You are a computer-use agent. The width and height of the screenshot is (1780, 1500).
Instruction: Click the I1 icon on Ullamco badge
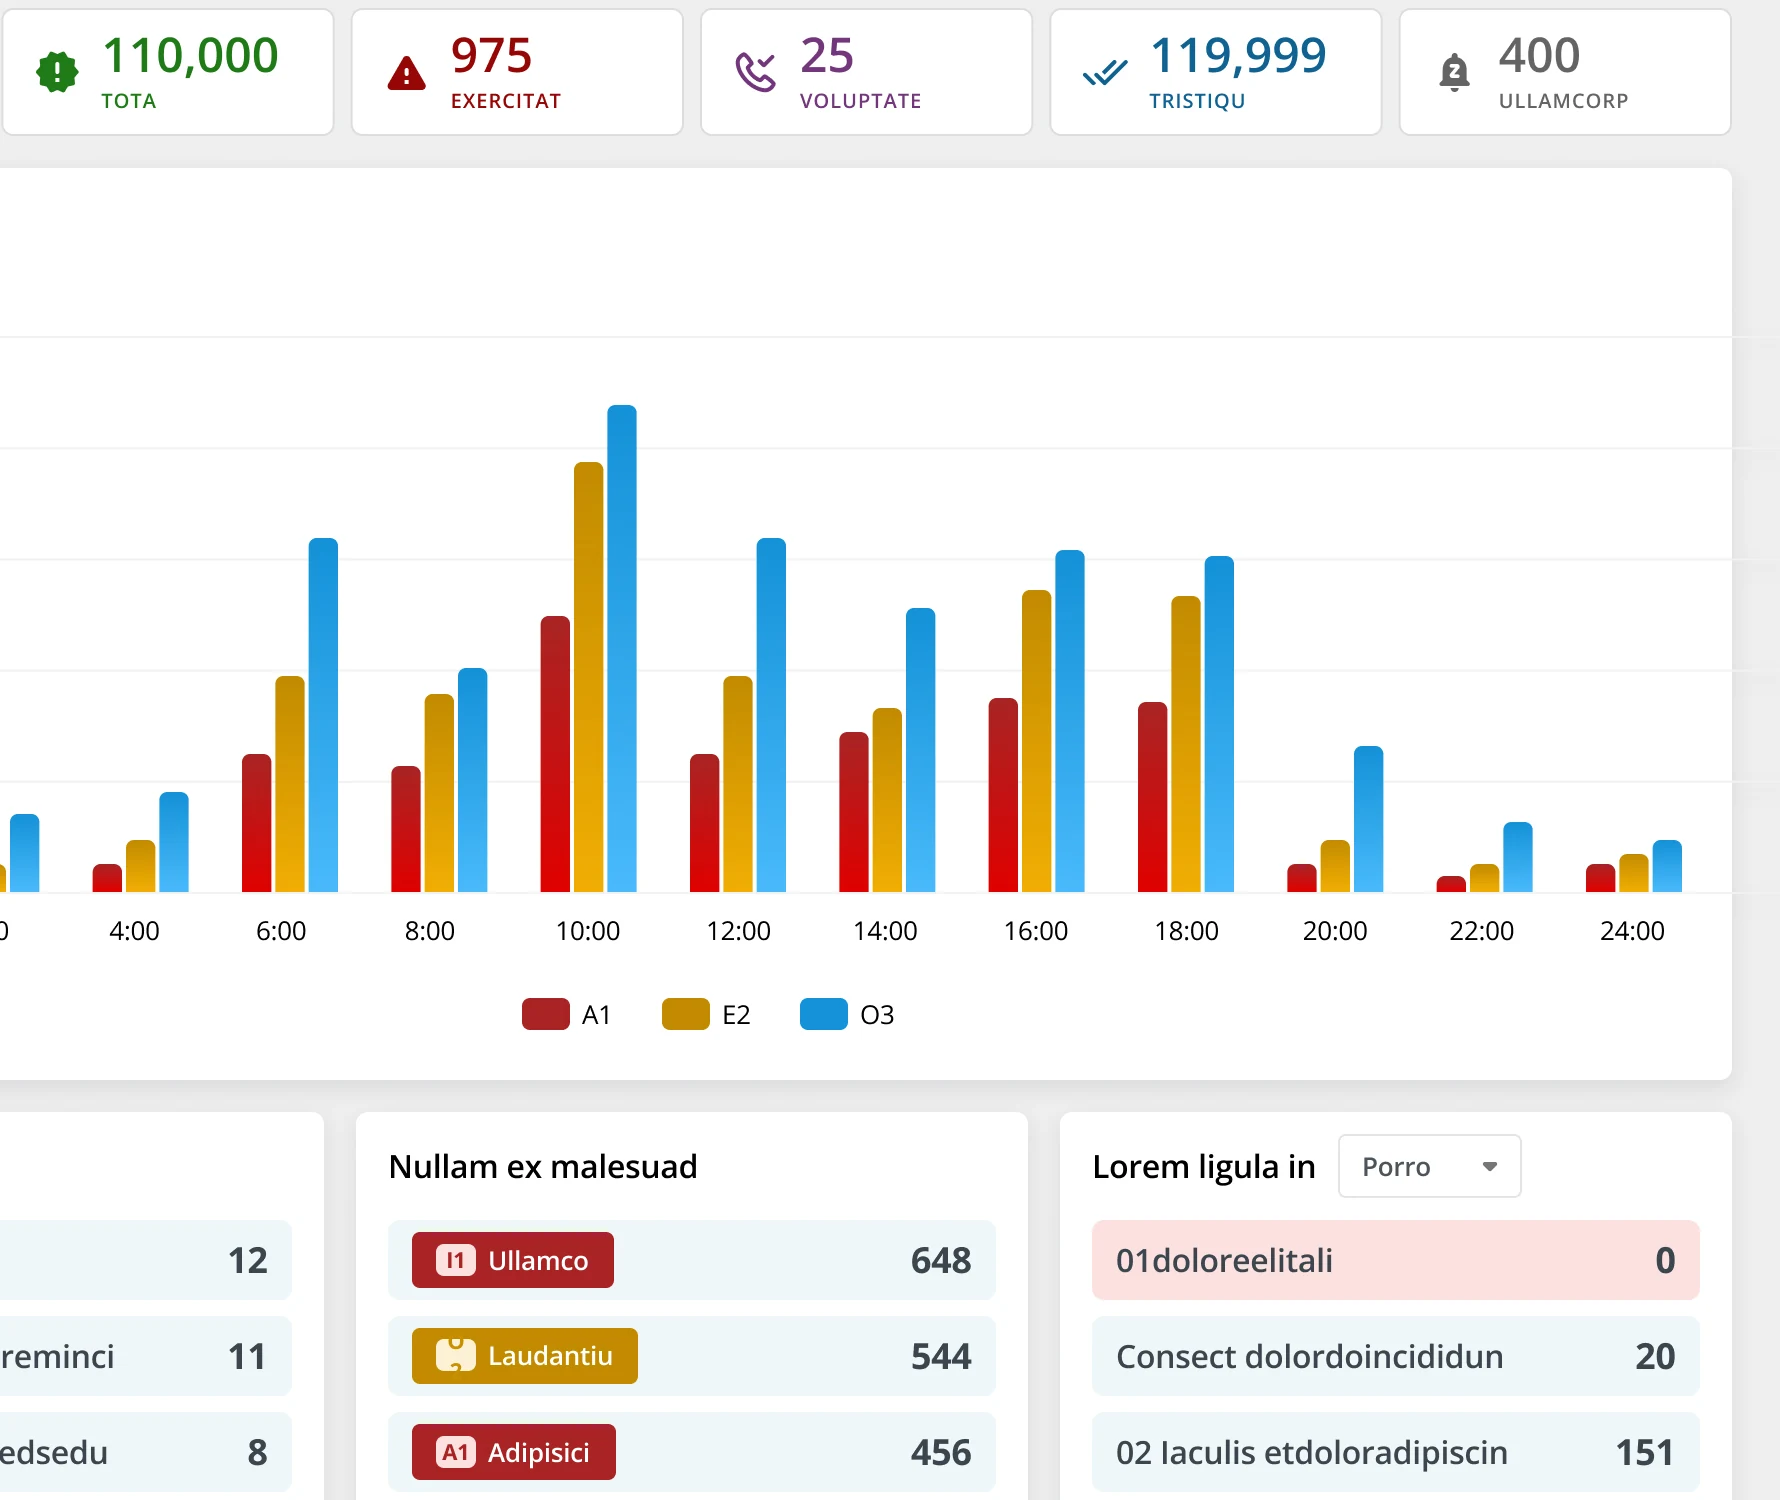455,1260
